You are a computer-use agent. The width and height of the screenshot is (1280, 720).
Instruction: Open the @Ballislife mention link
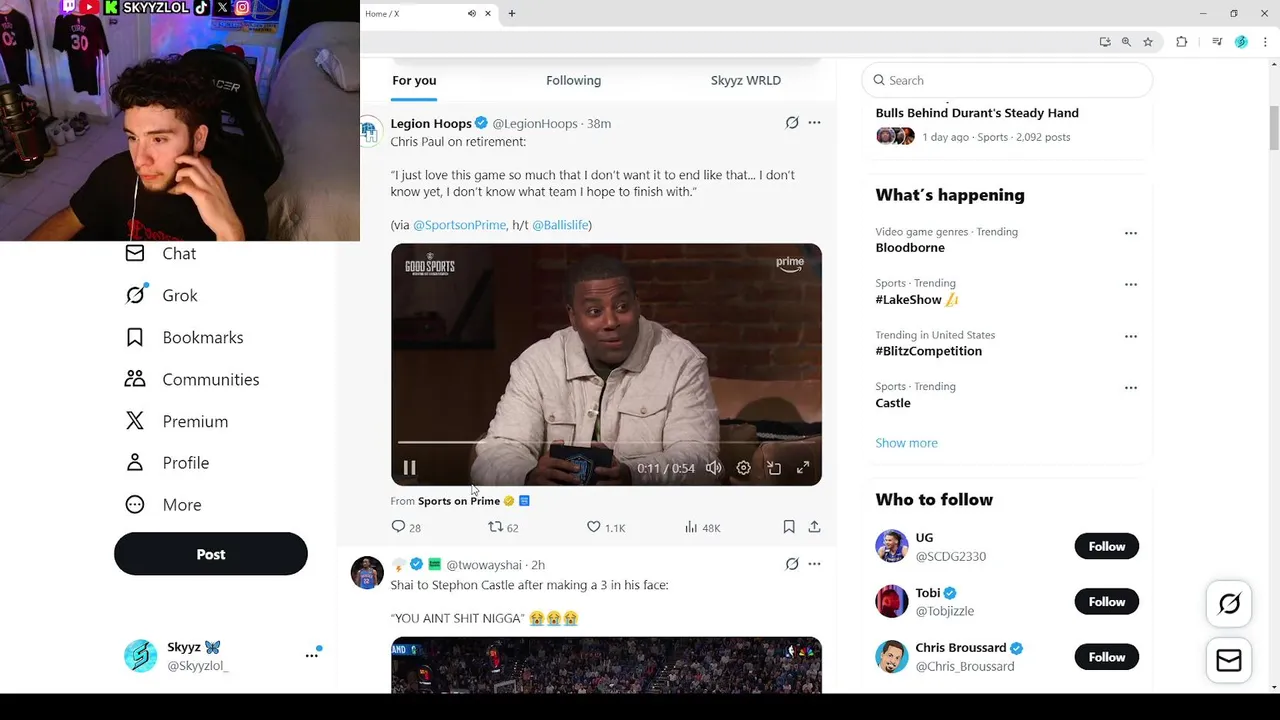pos(560,225)
